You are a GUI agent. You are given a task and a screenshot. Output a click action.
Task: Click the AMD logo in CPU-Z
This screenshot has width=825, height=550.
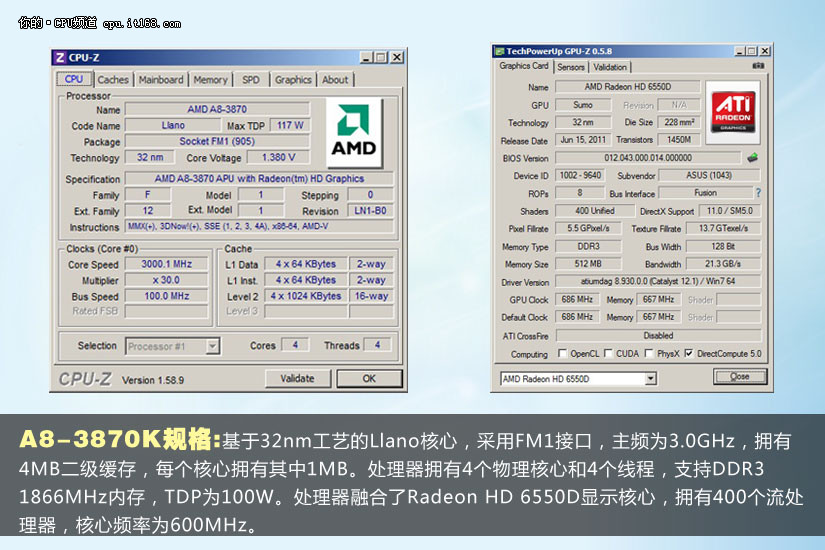coord(353,132)
